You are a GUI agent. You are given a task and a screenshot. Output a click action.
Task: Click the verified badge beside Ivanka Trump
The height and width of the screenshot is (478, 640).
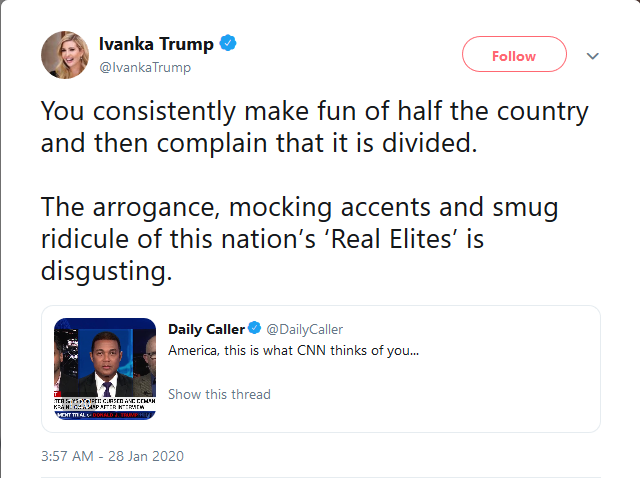229,44
